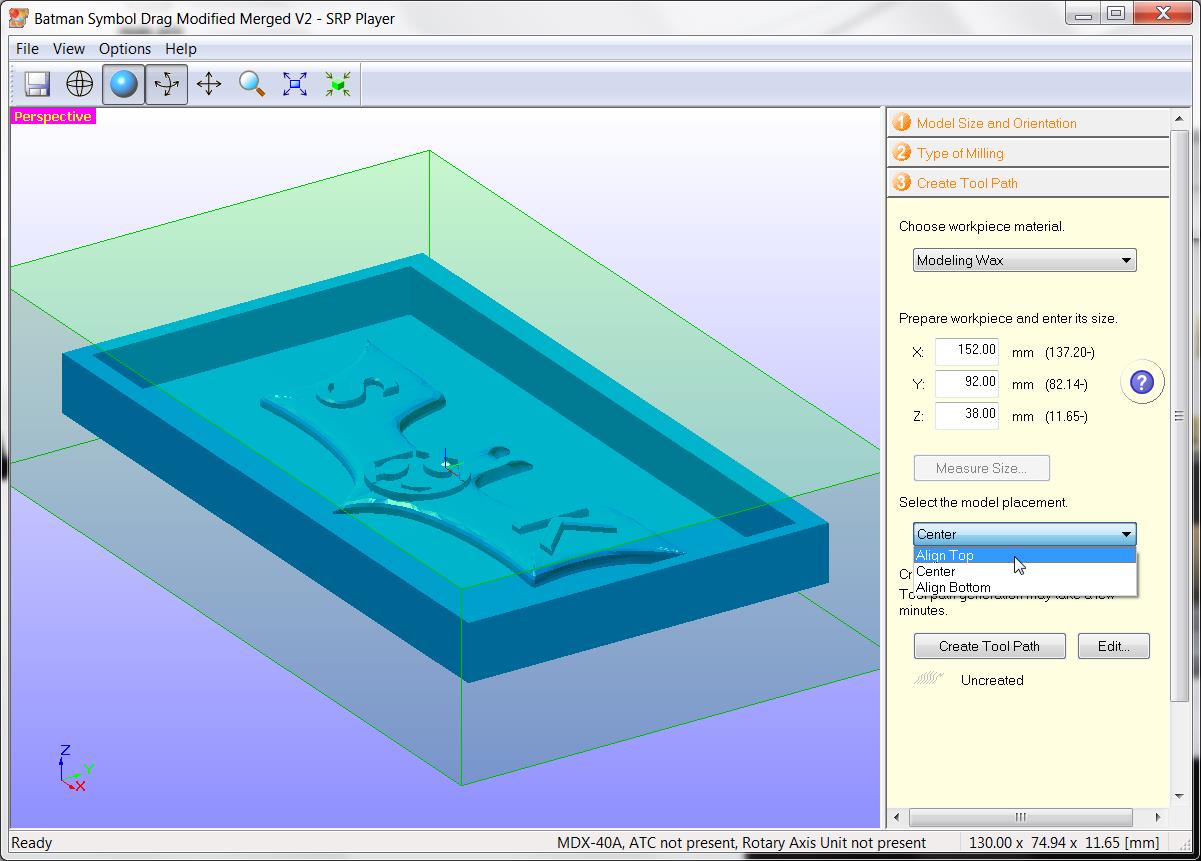Click the fit-to-screen icon
The image size is (1201, 861).
295,84
